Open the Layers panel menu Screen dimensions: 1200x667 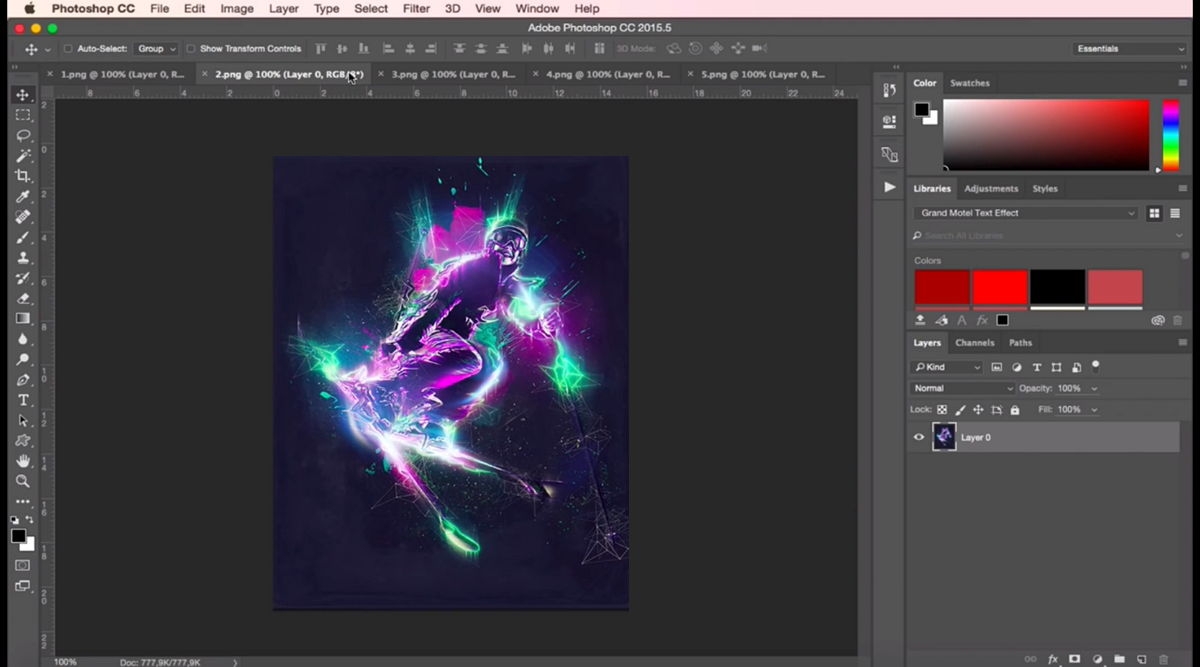point(1183,343)
